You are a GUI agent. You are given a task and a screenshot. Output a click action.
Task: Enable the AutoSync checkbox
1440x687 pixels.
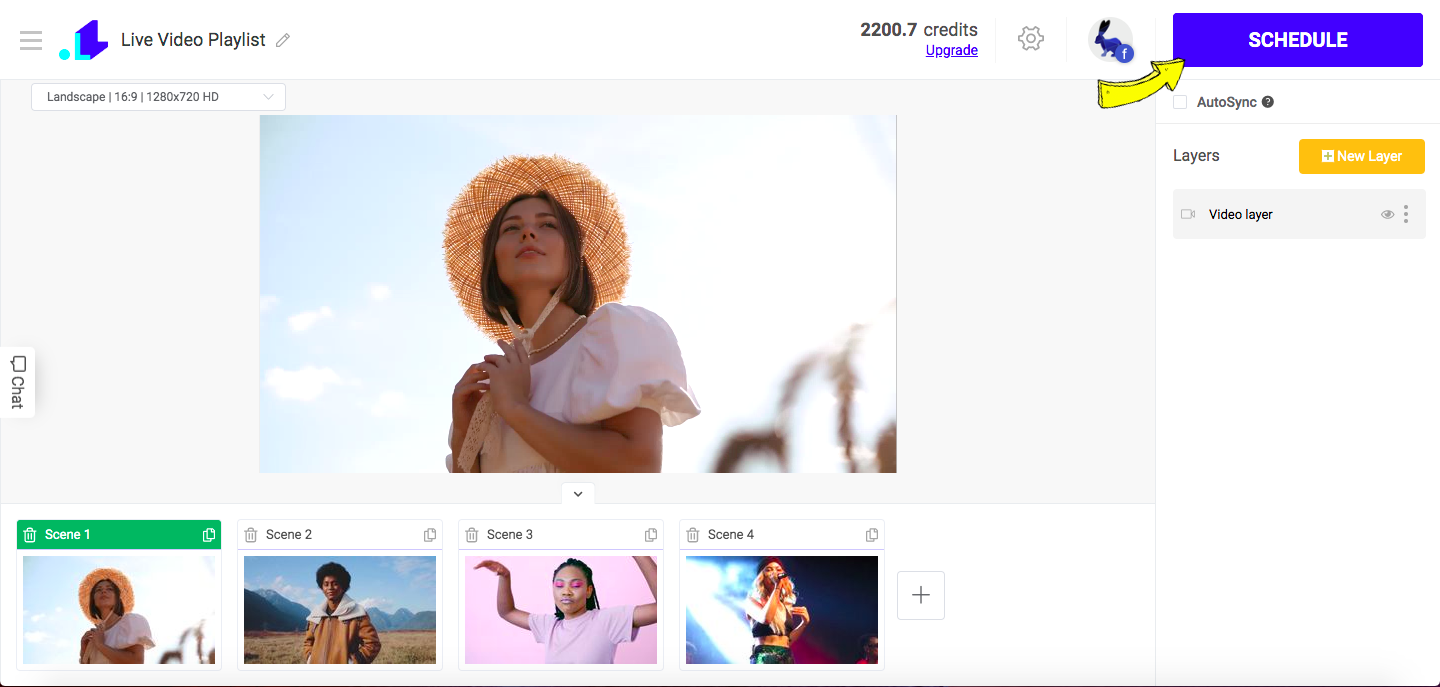click(x=1180, y=101)
